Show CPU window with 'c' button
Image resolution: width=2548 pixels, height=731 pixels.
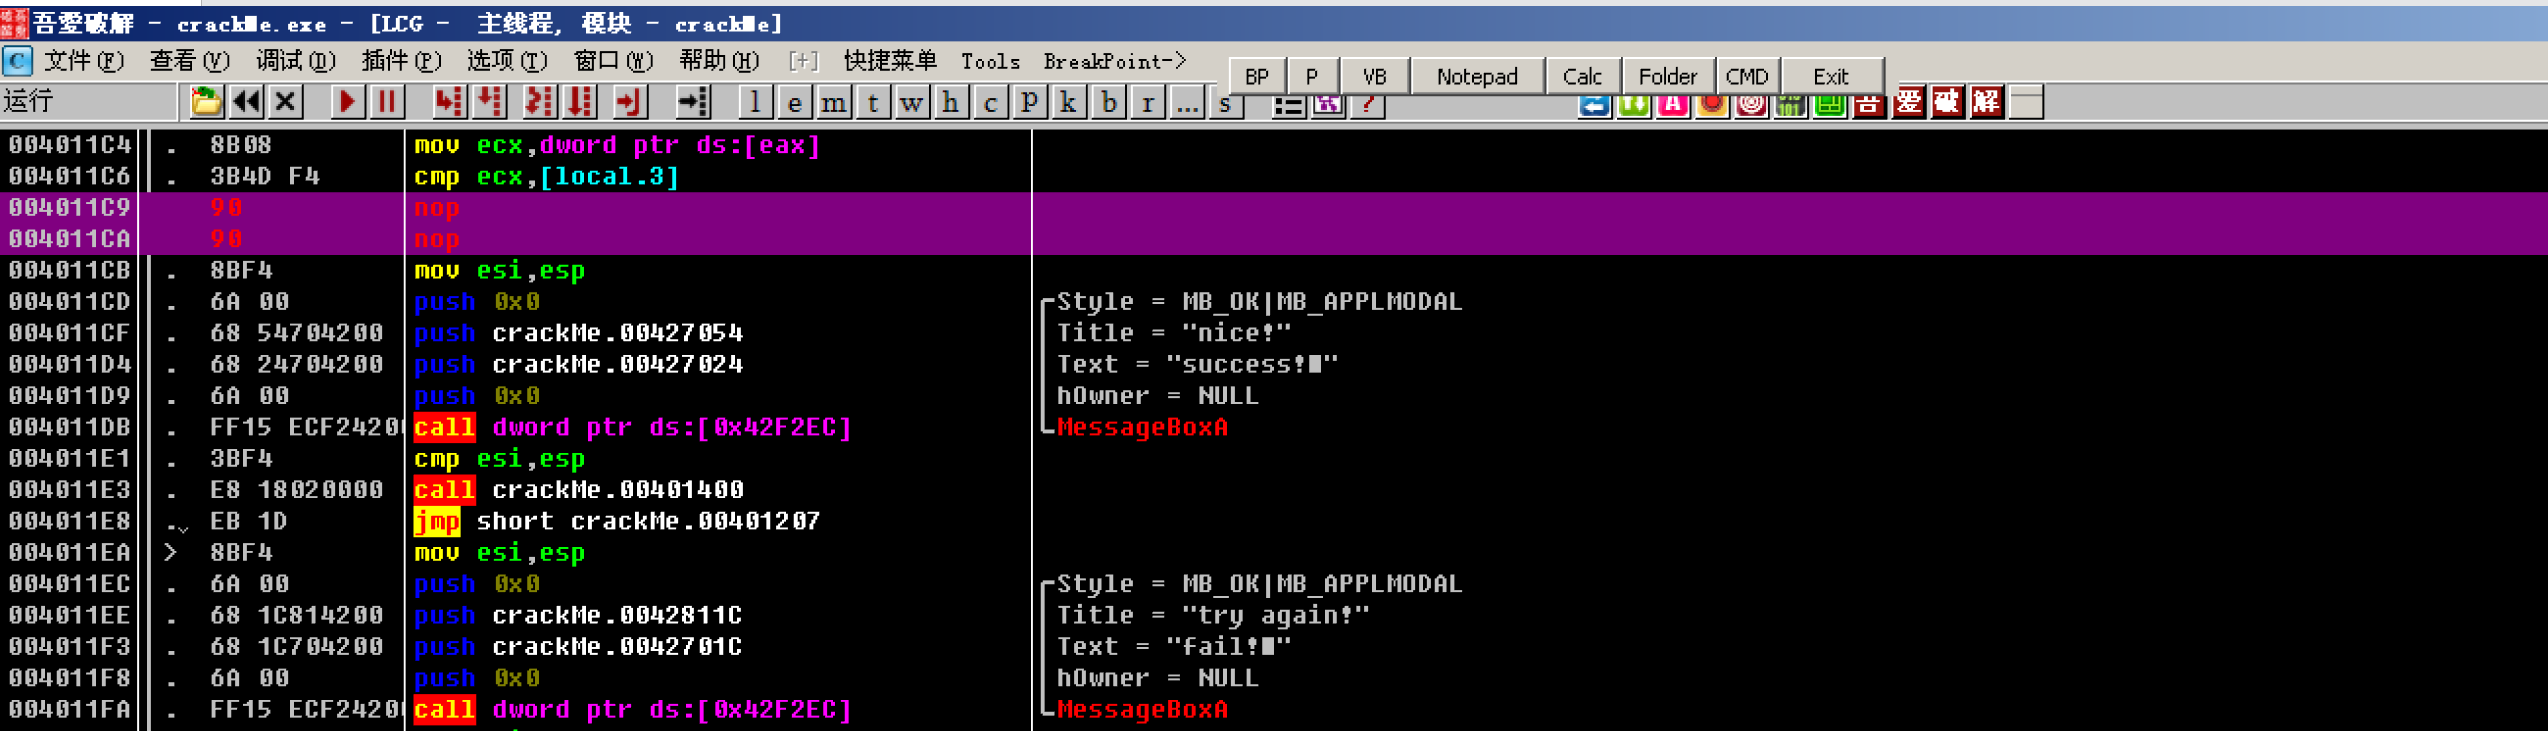point(990,101)
